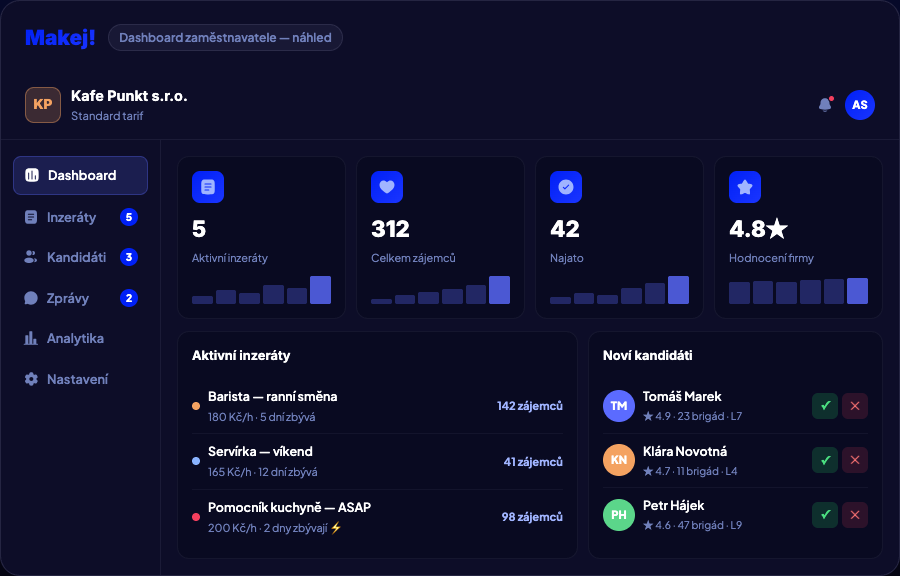
Task: Click the ★ 4.9 · 23 brigád · L7 detail
Action: tap(692, 417)
